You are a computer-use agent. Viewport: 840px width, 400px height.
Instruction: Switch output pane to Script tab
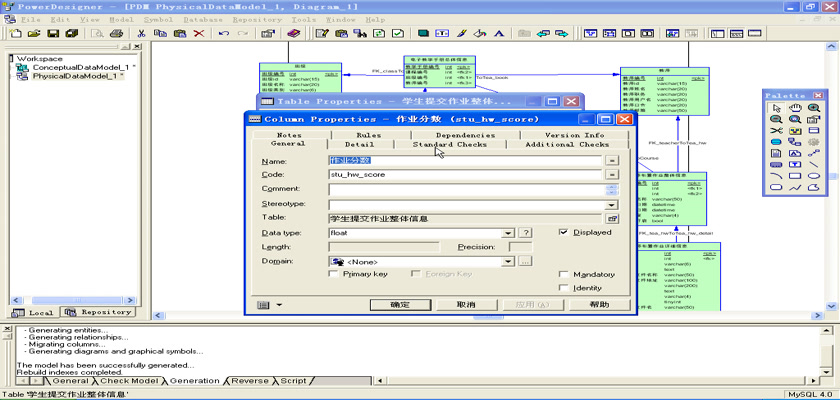pyautogui.click(x=292, y=381)
